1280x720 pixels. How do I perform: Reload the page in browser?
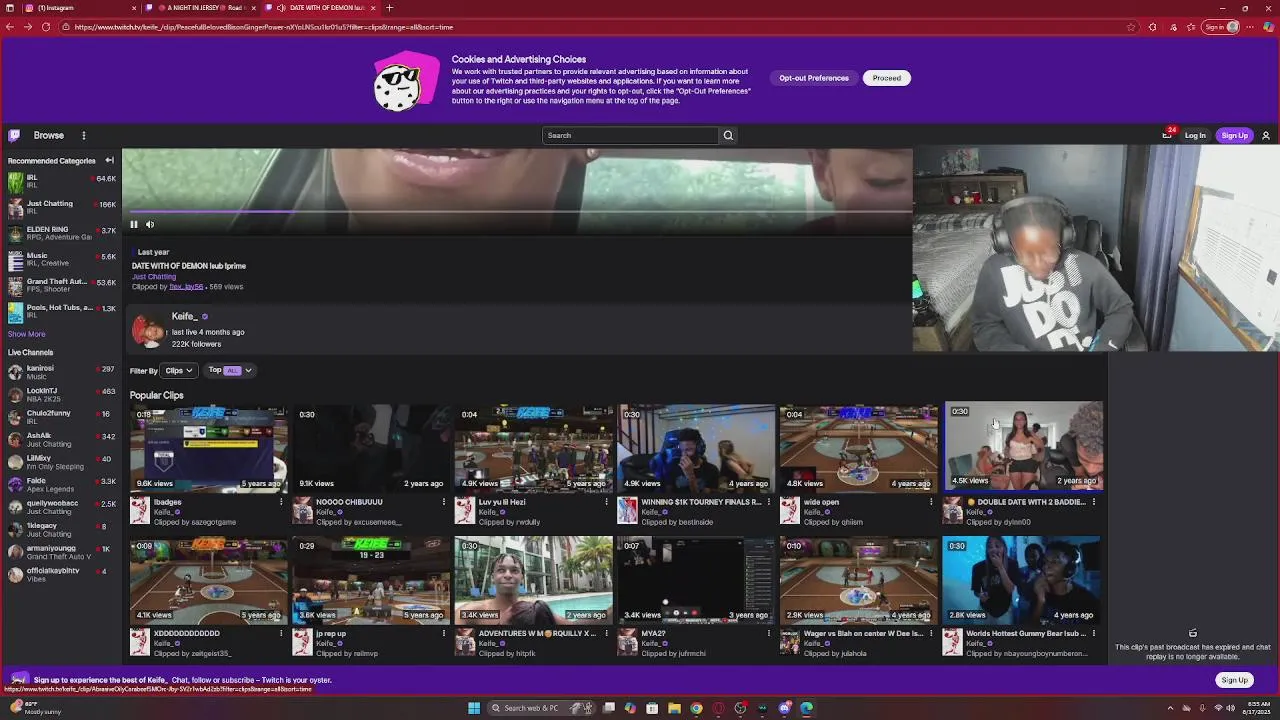[46, 27]
